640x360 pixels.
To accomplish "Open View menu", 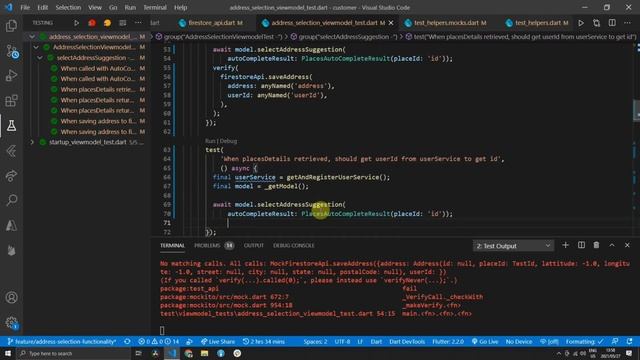I will tap(95, 7).
